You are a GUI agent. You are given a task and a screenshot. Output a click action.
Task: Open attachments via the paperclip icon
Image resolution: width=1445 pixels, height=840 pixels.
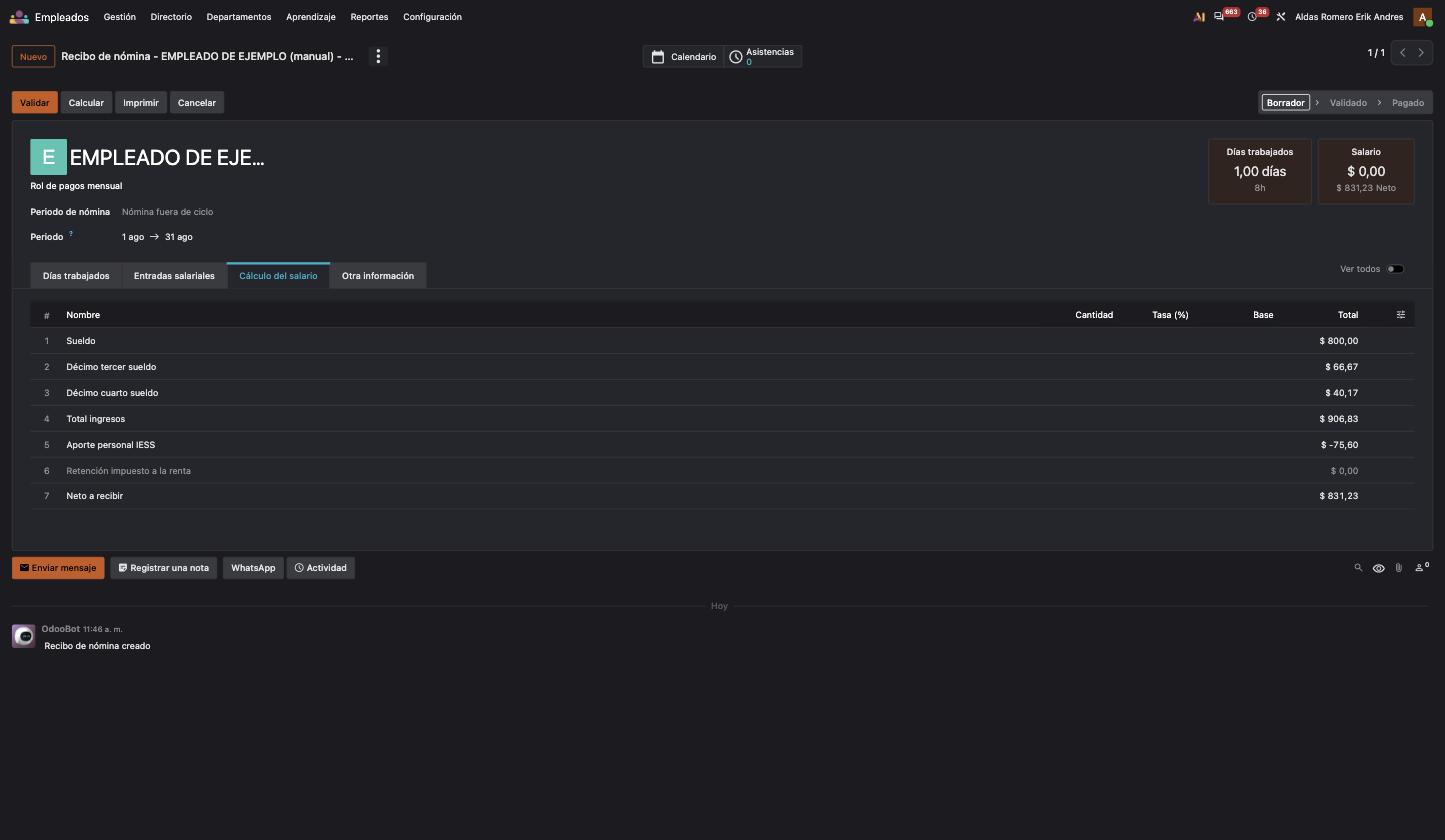pyautogui.click(x=1398, y=568)
